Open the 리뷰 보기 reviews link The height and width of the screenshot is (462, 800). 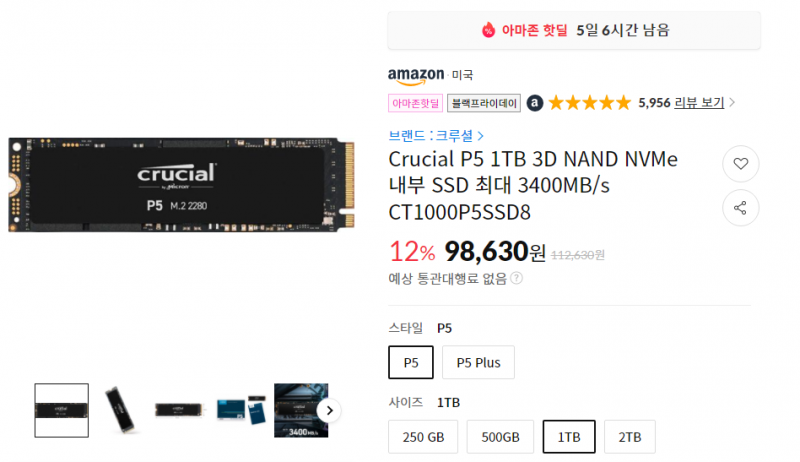point(699,102)
